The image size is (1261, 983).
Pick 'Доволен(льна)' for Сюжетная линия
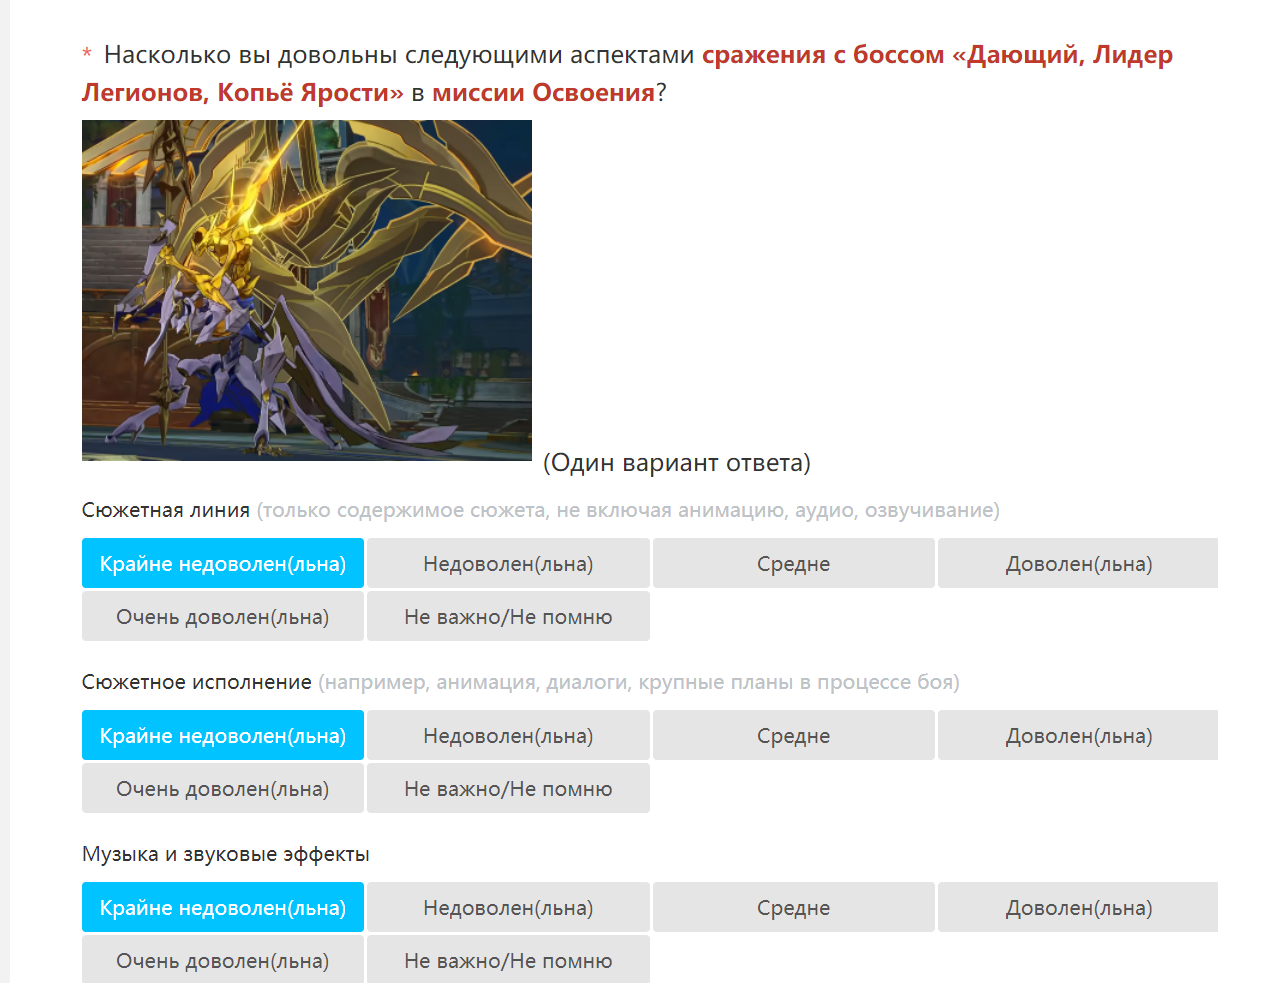click(x=1078, y=563)
